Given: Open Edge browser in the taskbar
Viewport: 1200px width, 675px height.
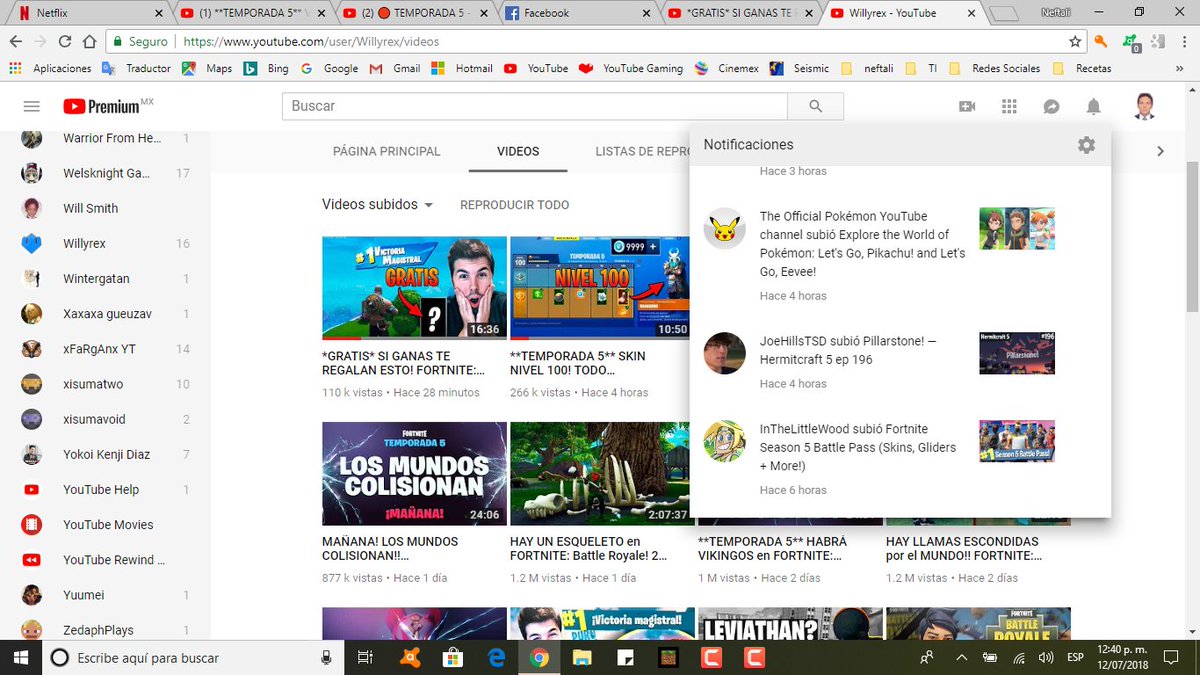Looking at the screenshot, I should pyautogui.click(x=496, y=657).
